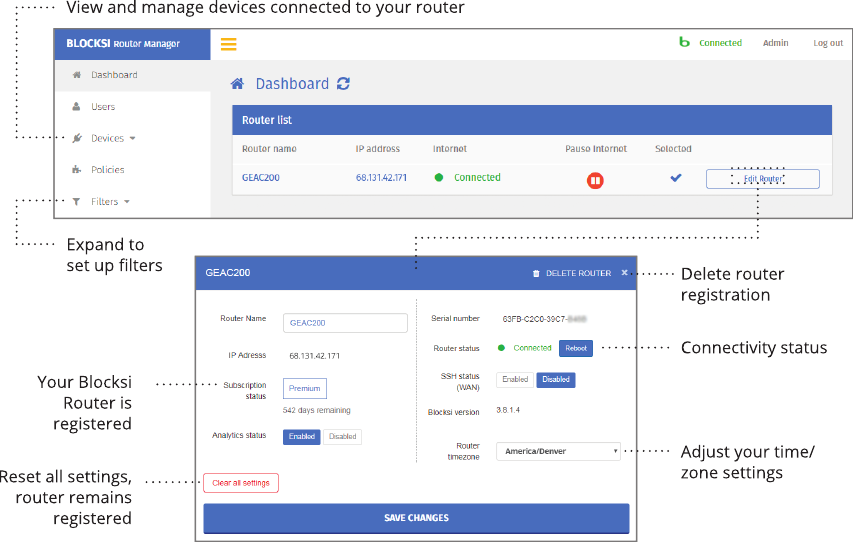
Task: Click the Filters funnel icon
Action: coord(77,201)
